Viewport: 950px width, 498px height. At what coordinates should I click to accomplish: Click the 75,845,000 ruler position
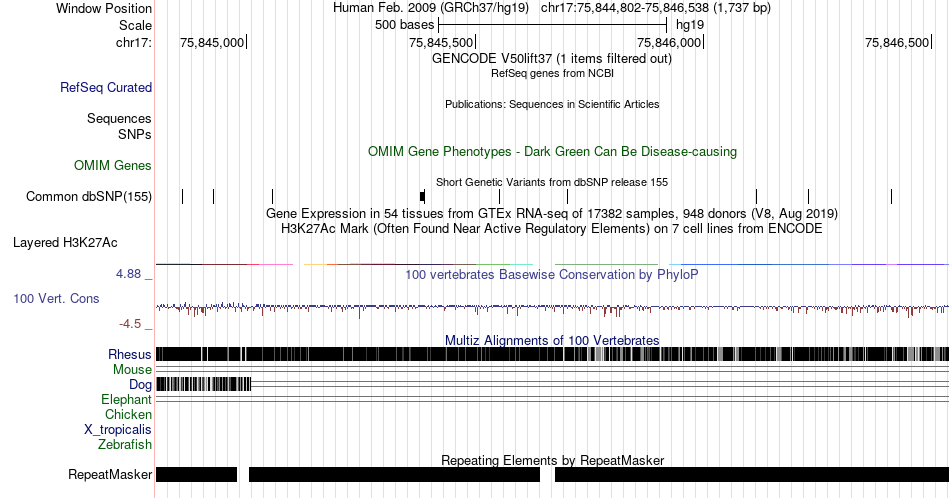pos(212,42)
